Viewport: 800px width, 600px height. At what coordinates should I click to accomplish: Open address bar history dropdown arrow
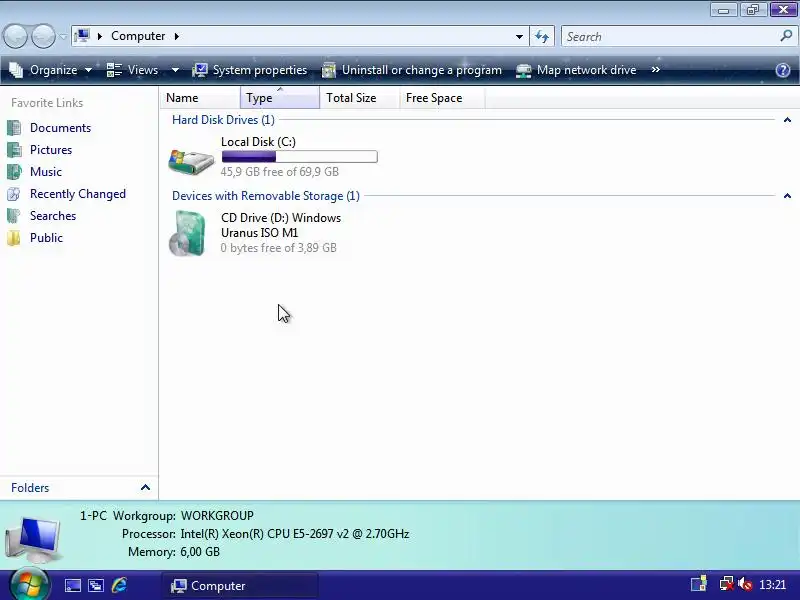tap(519, 37)
